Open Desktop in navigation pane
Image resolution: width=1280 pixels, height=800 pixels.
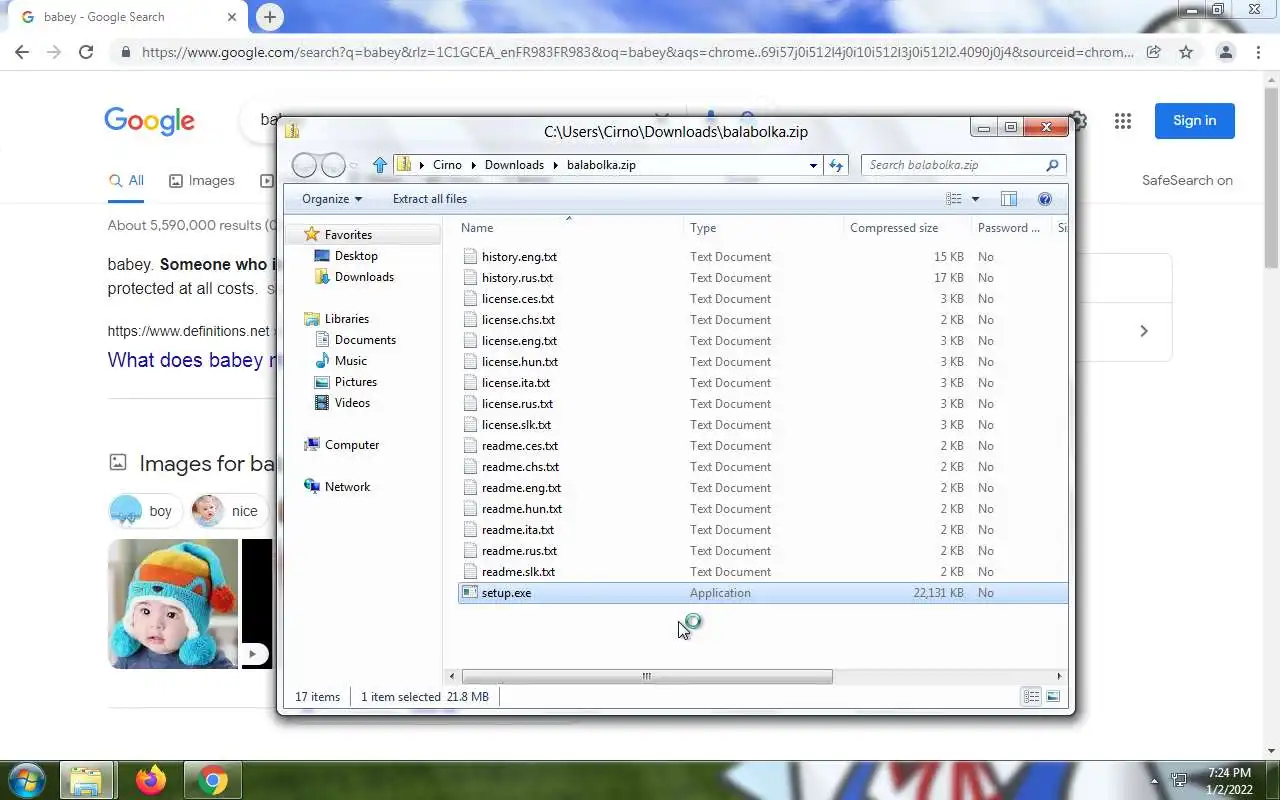356,256
